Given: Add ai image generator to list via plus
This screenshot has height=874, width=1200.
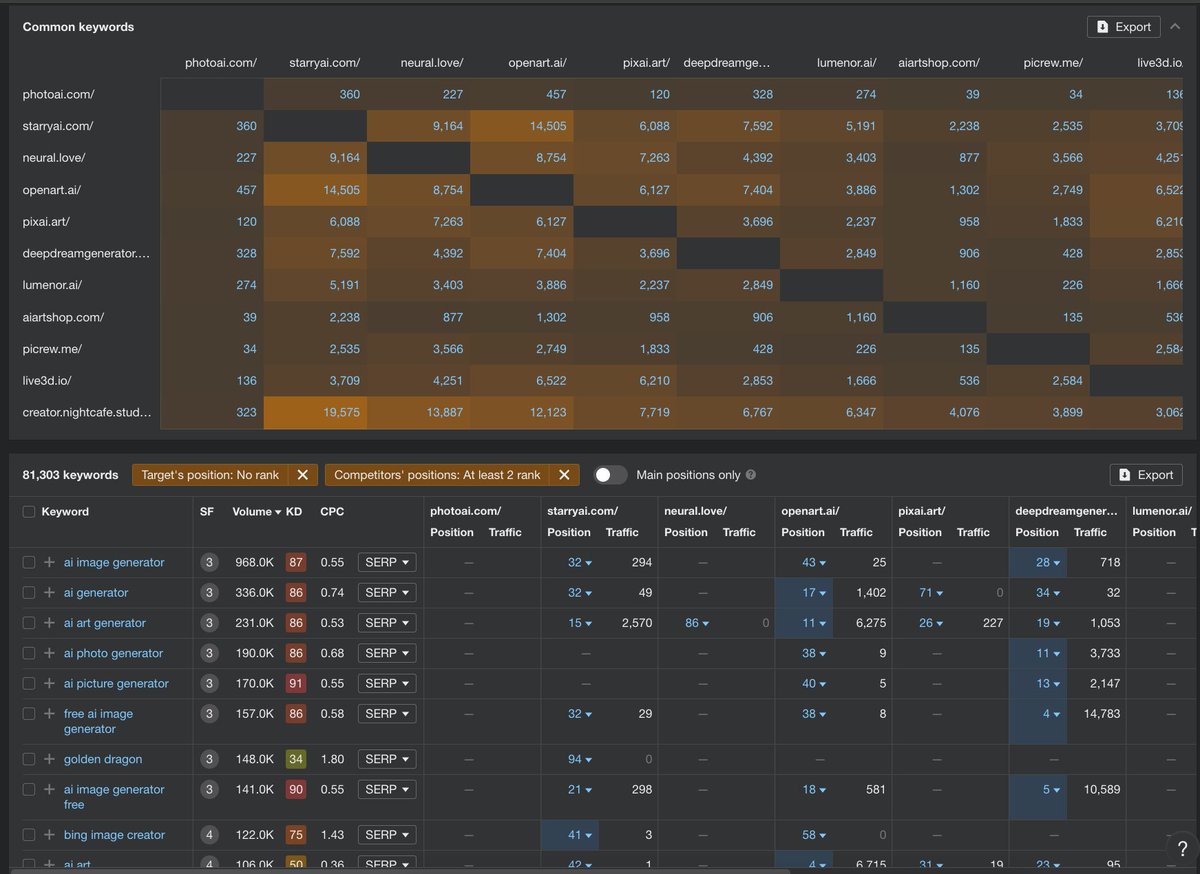Looking at the screenshot, I should [x=49, y=562].
